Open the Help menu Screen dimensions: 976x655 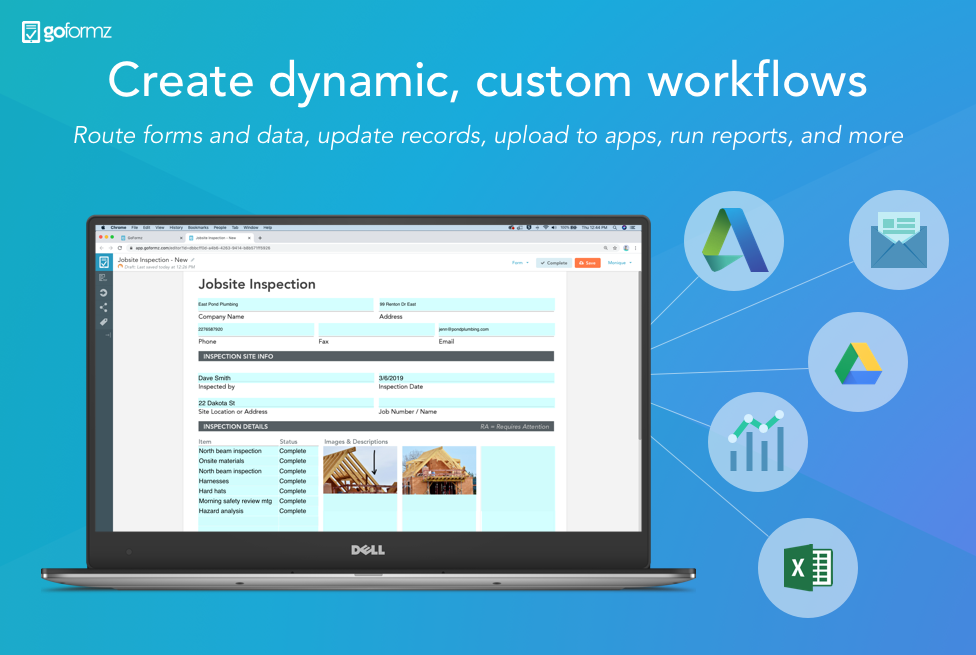[x=268, y=228]
